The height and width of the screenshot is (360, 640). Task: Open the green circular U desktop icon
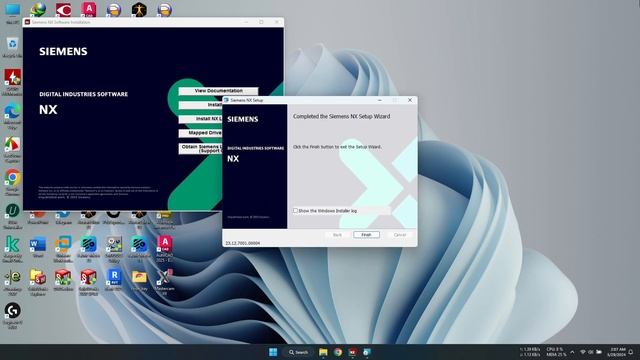pos(12,216)
